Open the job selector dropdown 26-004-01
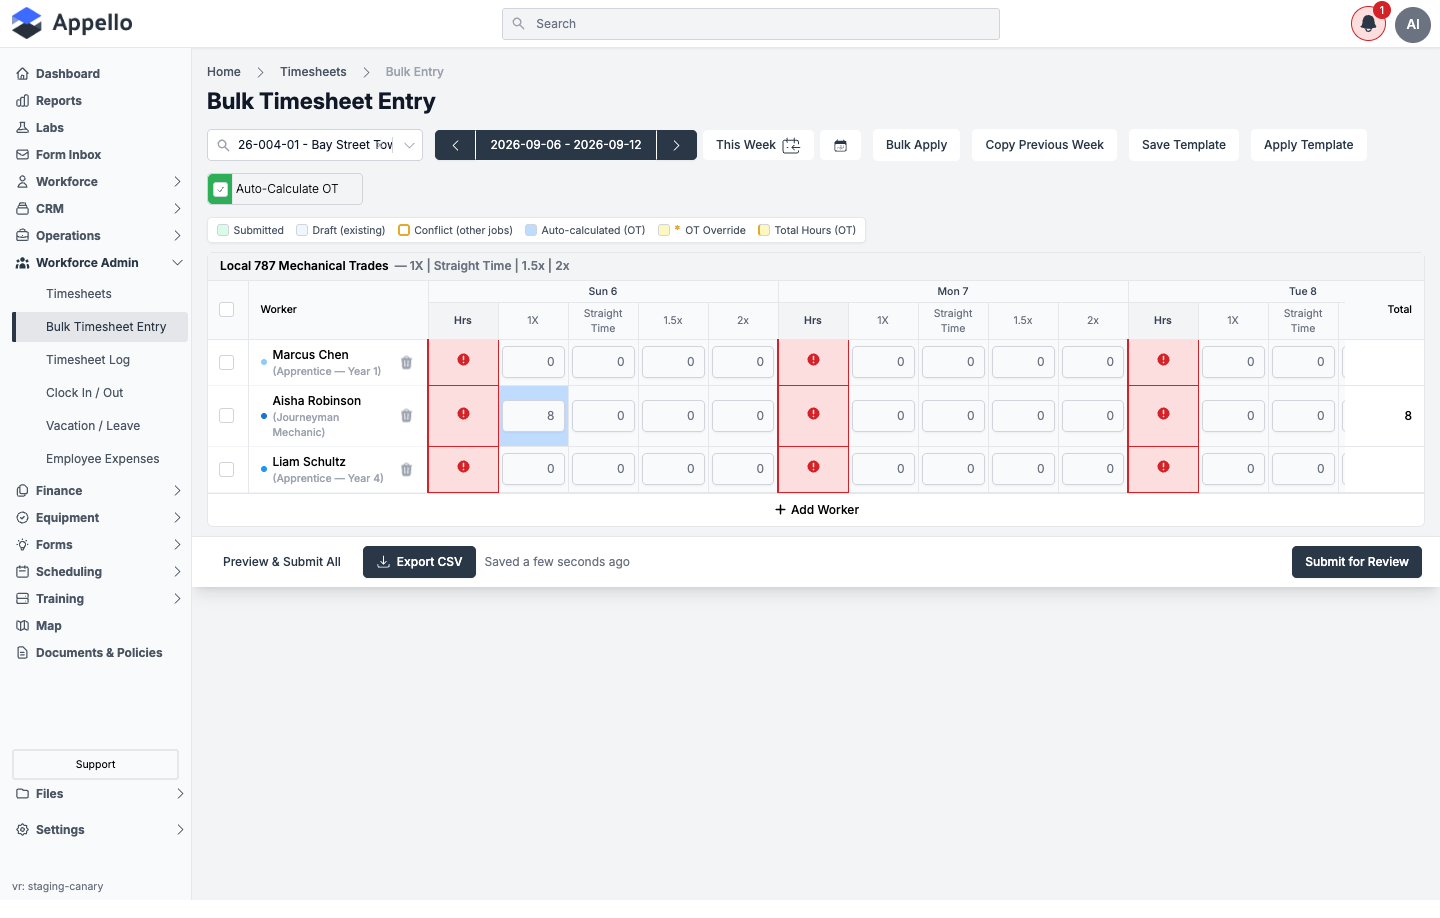The height and width of the screenshot is (918, 1440). tap(315, 145)
